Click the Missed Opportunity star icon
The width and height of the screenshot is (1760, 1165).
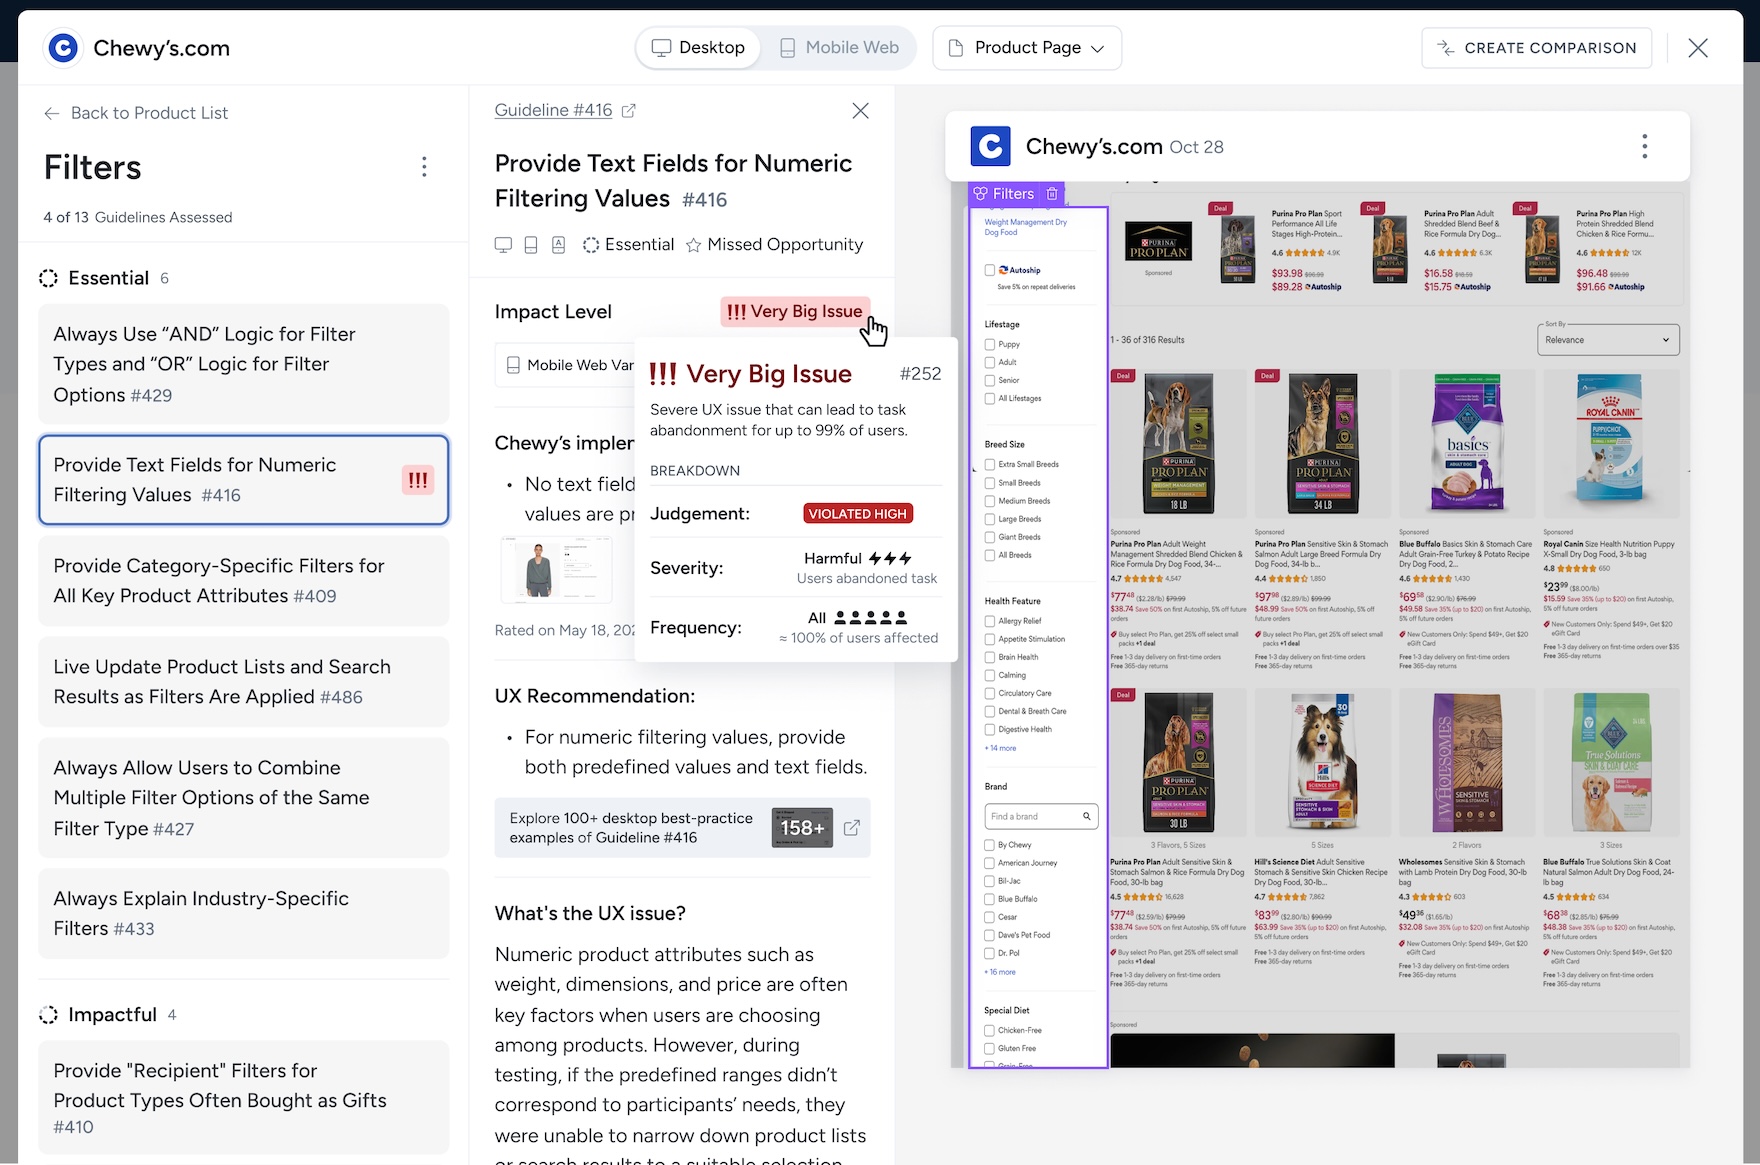click(693, 245)
